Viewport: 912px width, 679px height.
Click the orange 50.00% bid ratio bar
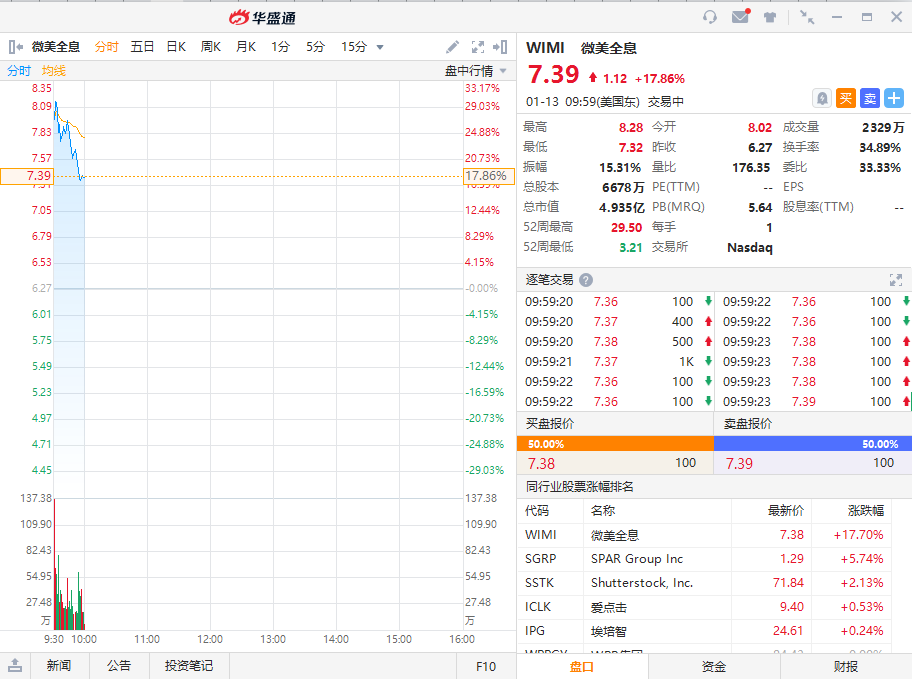pos(615,444)
